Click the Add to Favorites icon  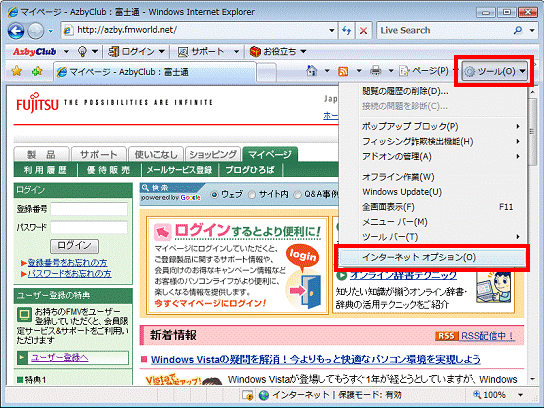pos(37,71)
